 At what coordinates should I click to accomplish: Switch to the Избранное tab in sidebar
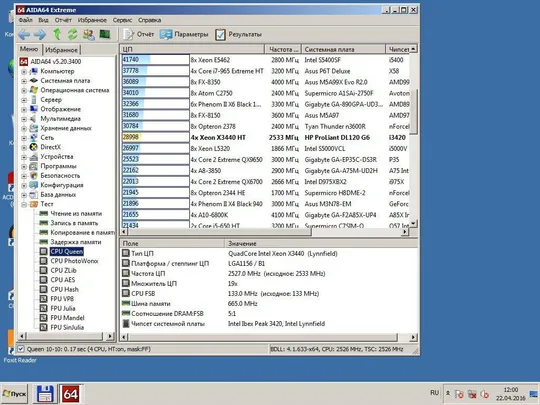pyautogui.click(x=62, y=50)
